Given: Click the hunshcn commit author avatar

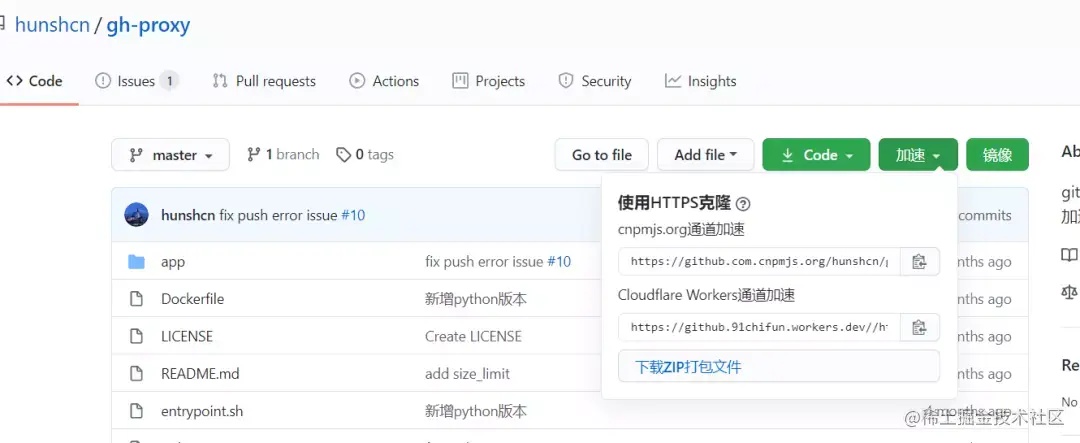Looking at the screenshot, I should 136,215.
